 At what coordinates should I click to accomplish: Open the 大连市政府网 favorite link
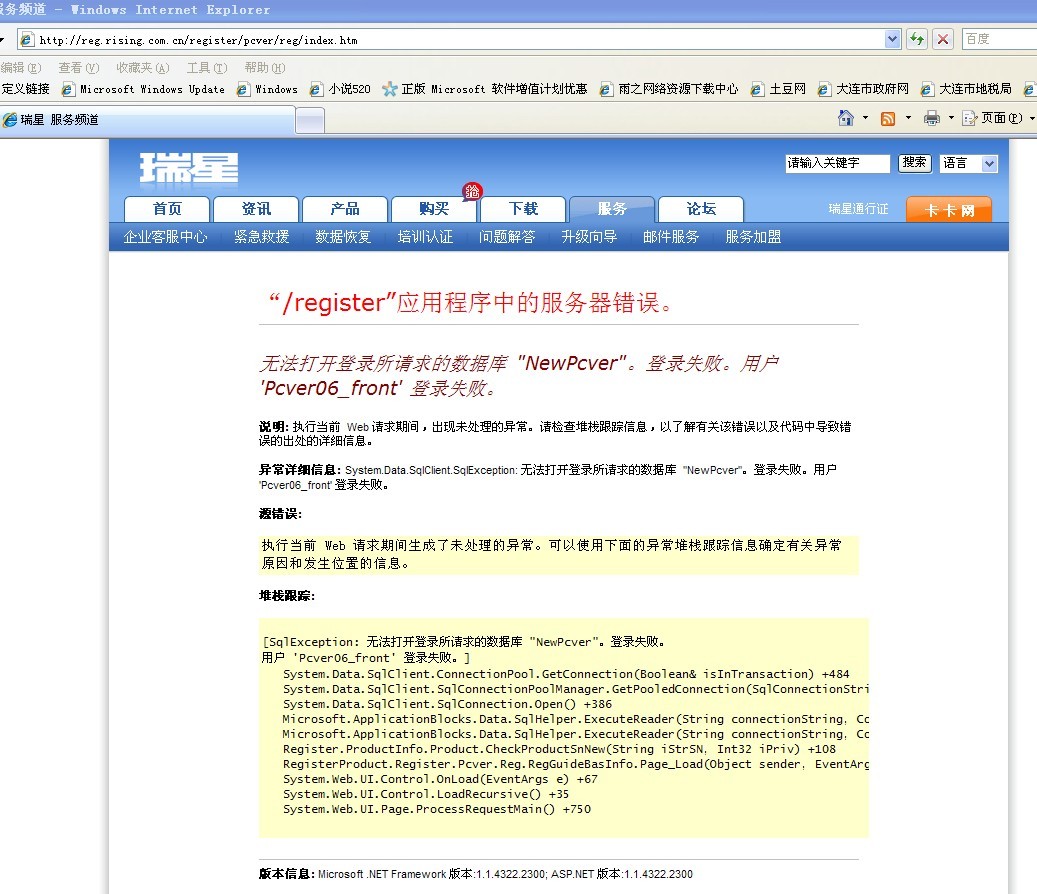click(863, 89)
